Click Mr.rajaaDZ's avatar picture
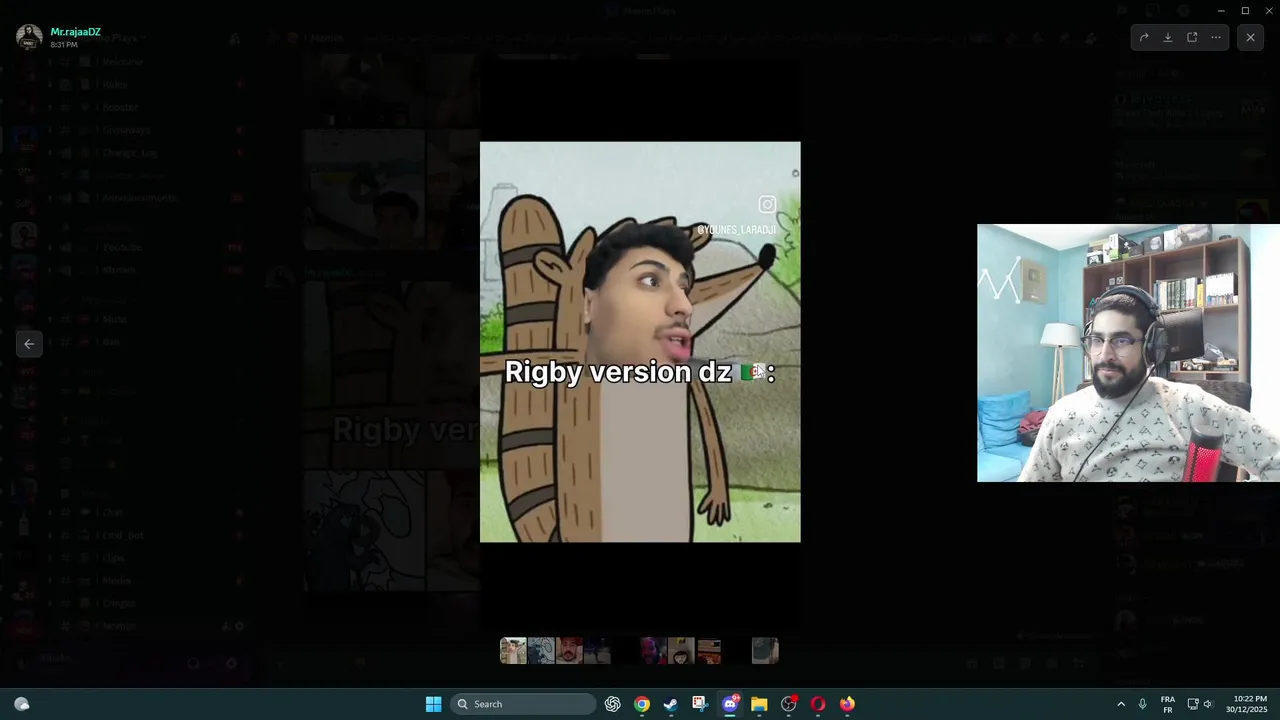1280x720 pixels. [x=29, y=37]
